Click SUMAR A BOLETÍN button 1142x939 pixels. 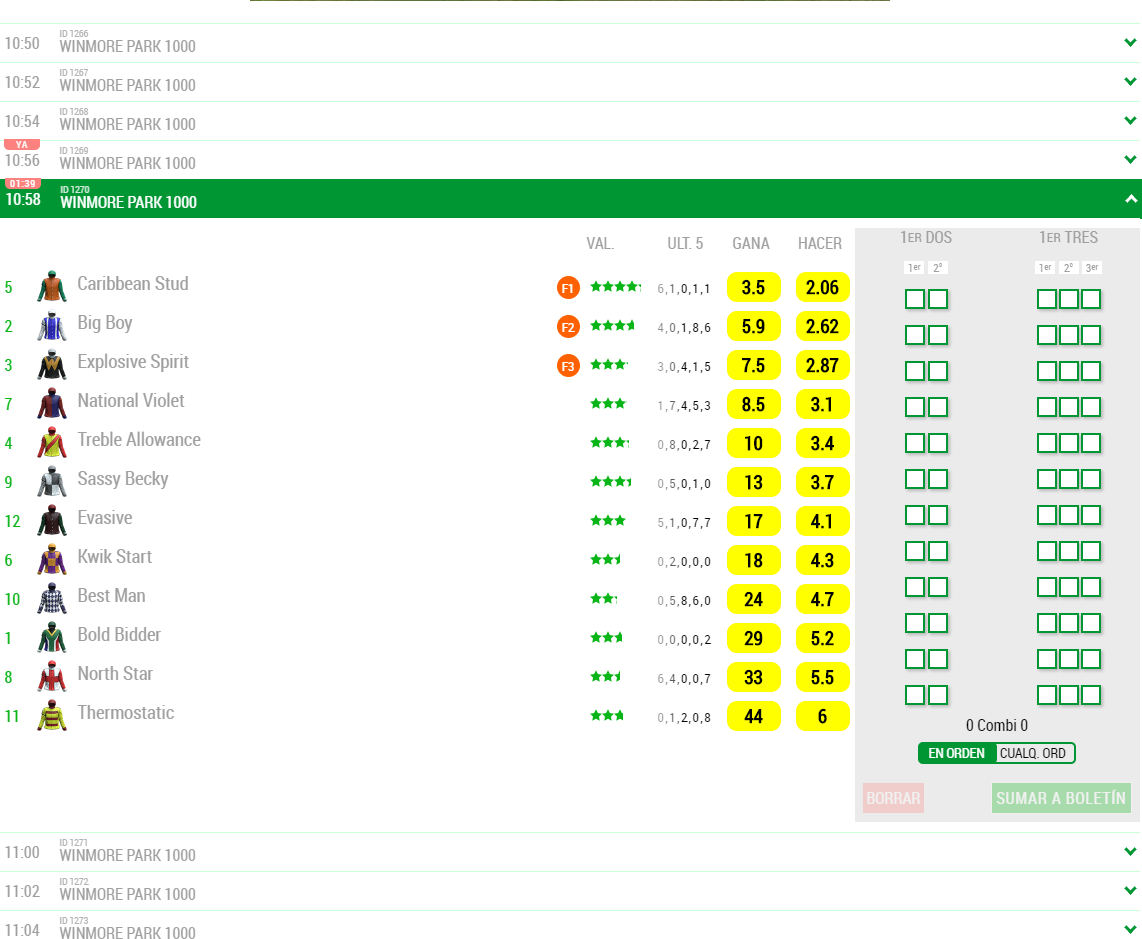pos(1061,798)
